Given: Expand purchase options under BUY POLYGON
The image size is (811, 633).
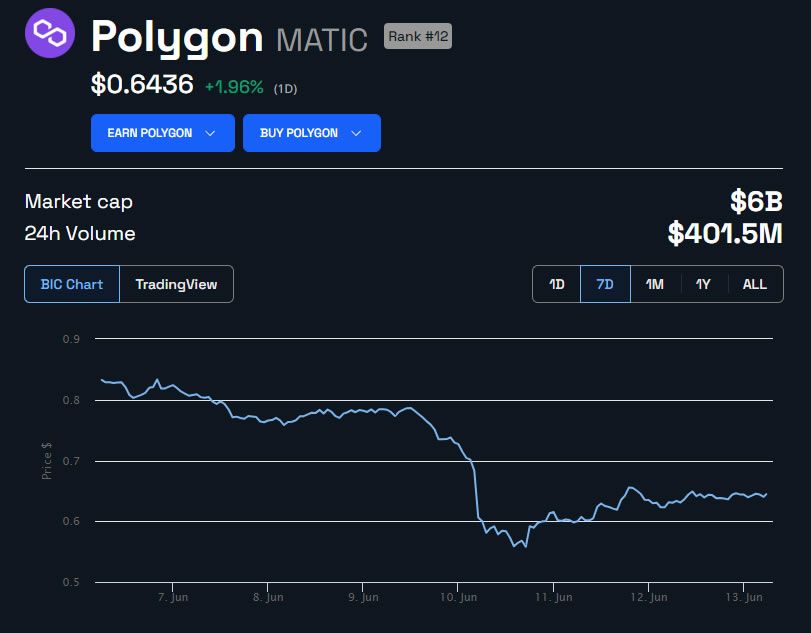Looking at the screenshot, I should point(311,133).
